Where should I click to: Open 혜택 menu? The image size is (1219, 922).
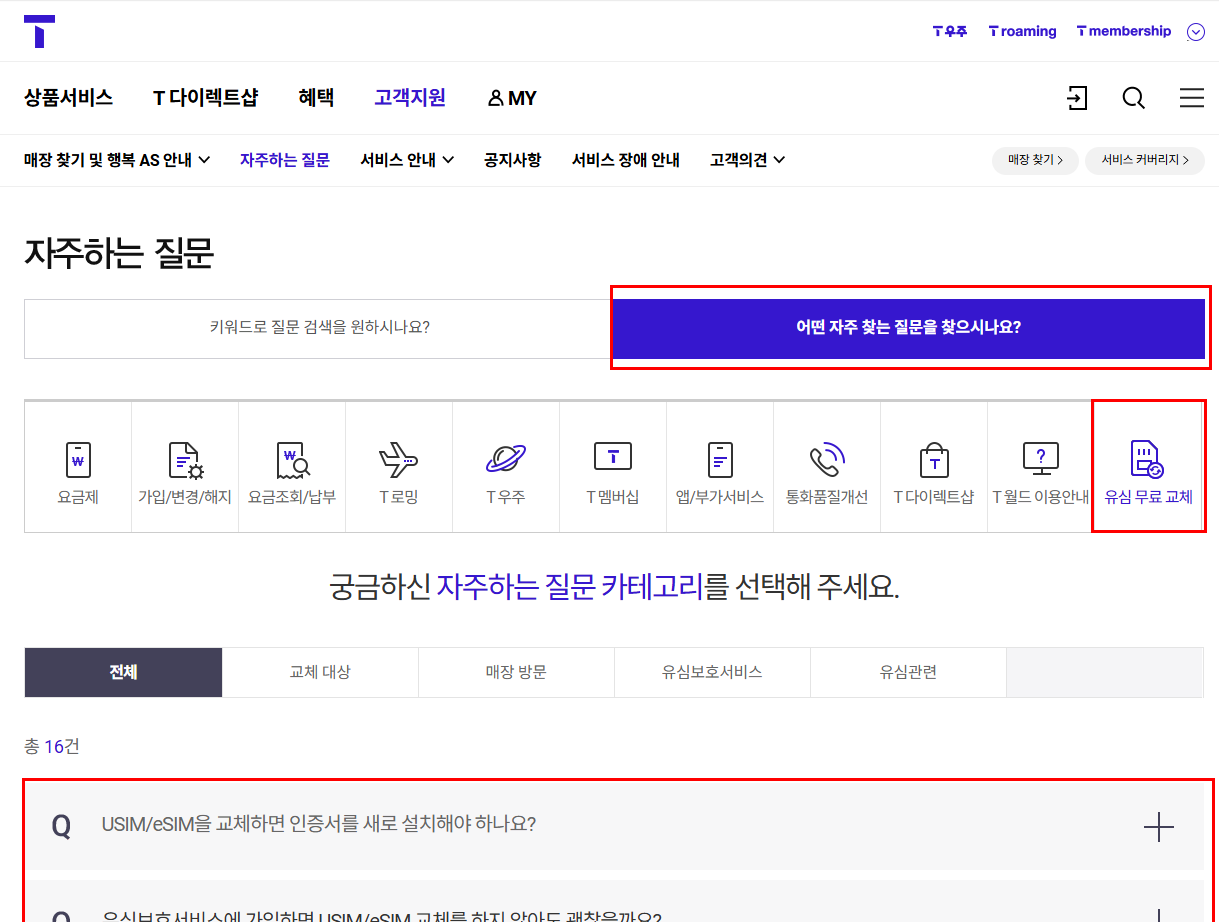point(316,98)
